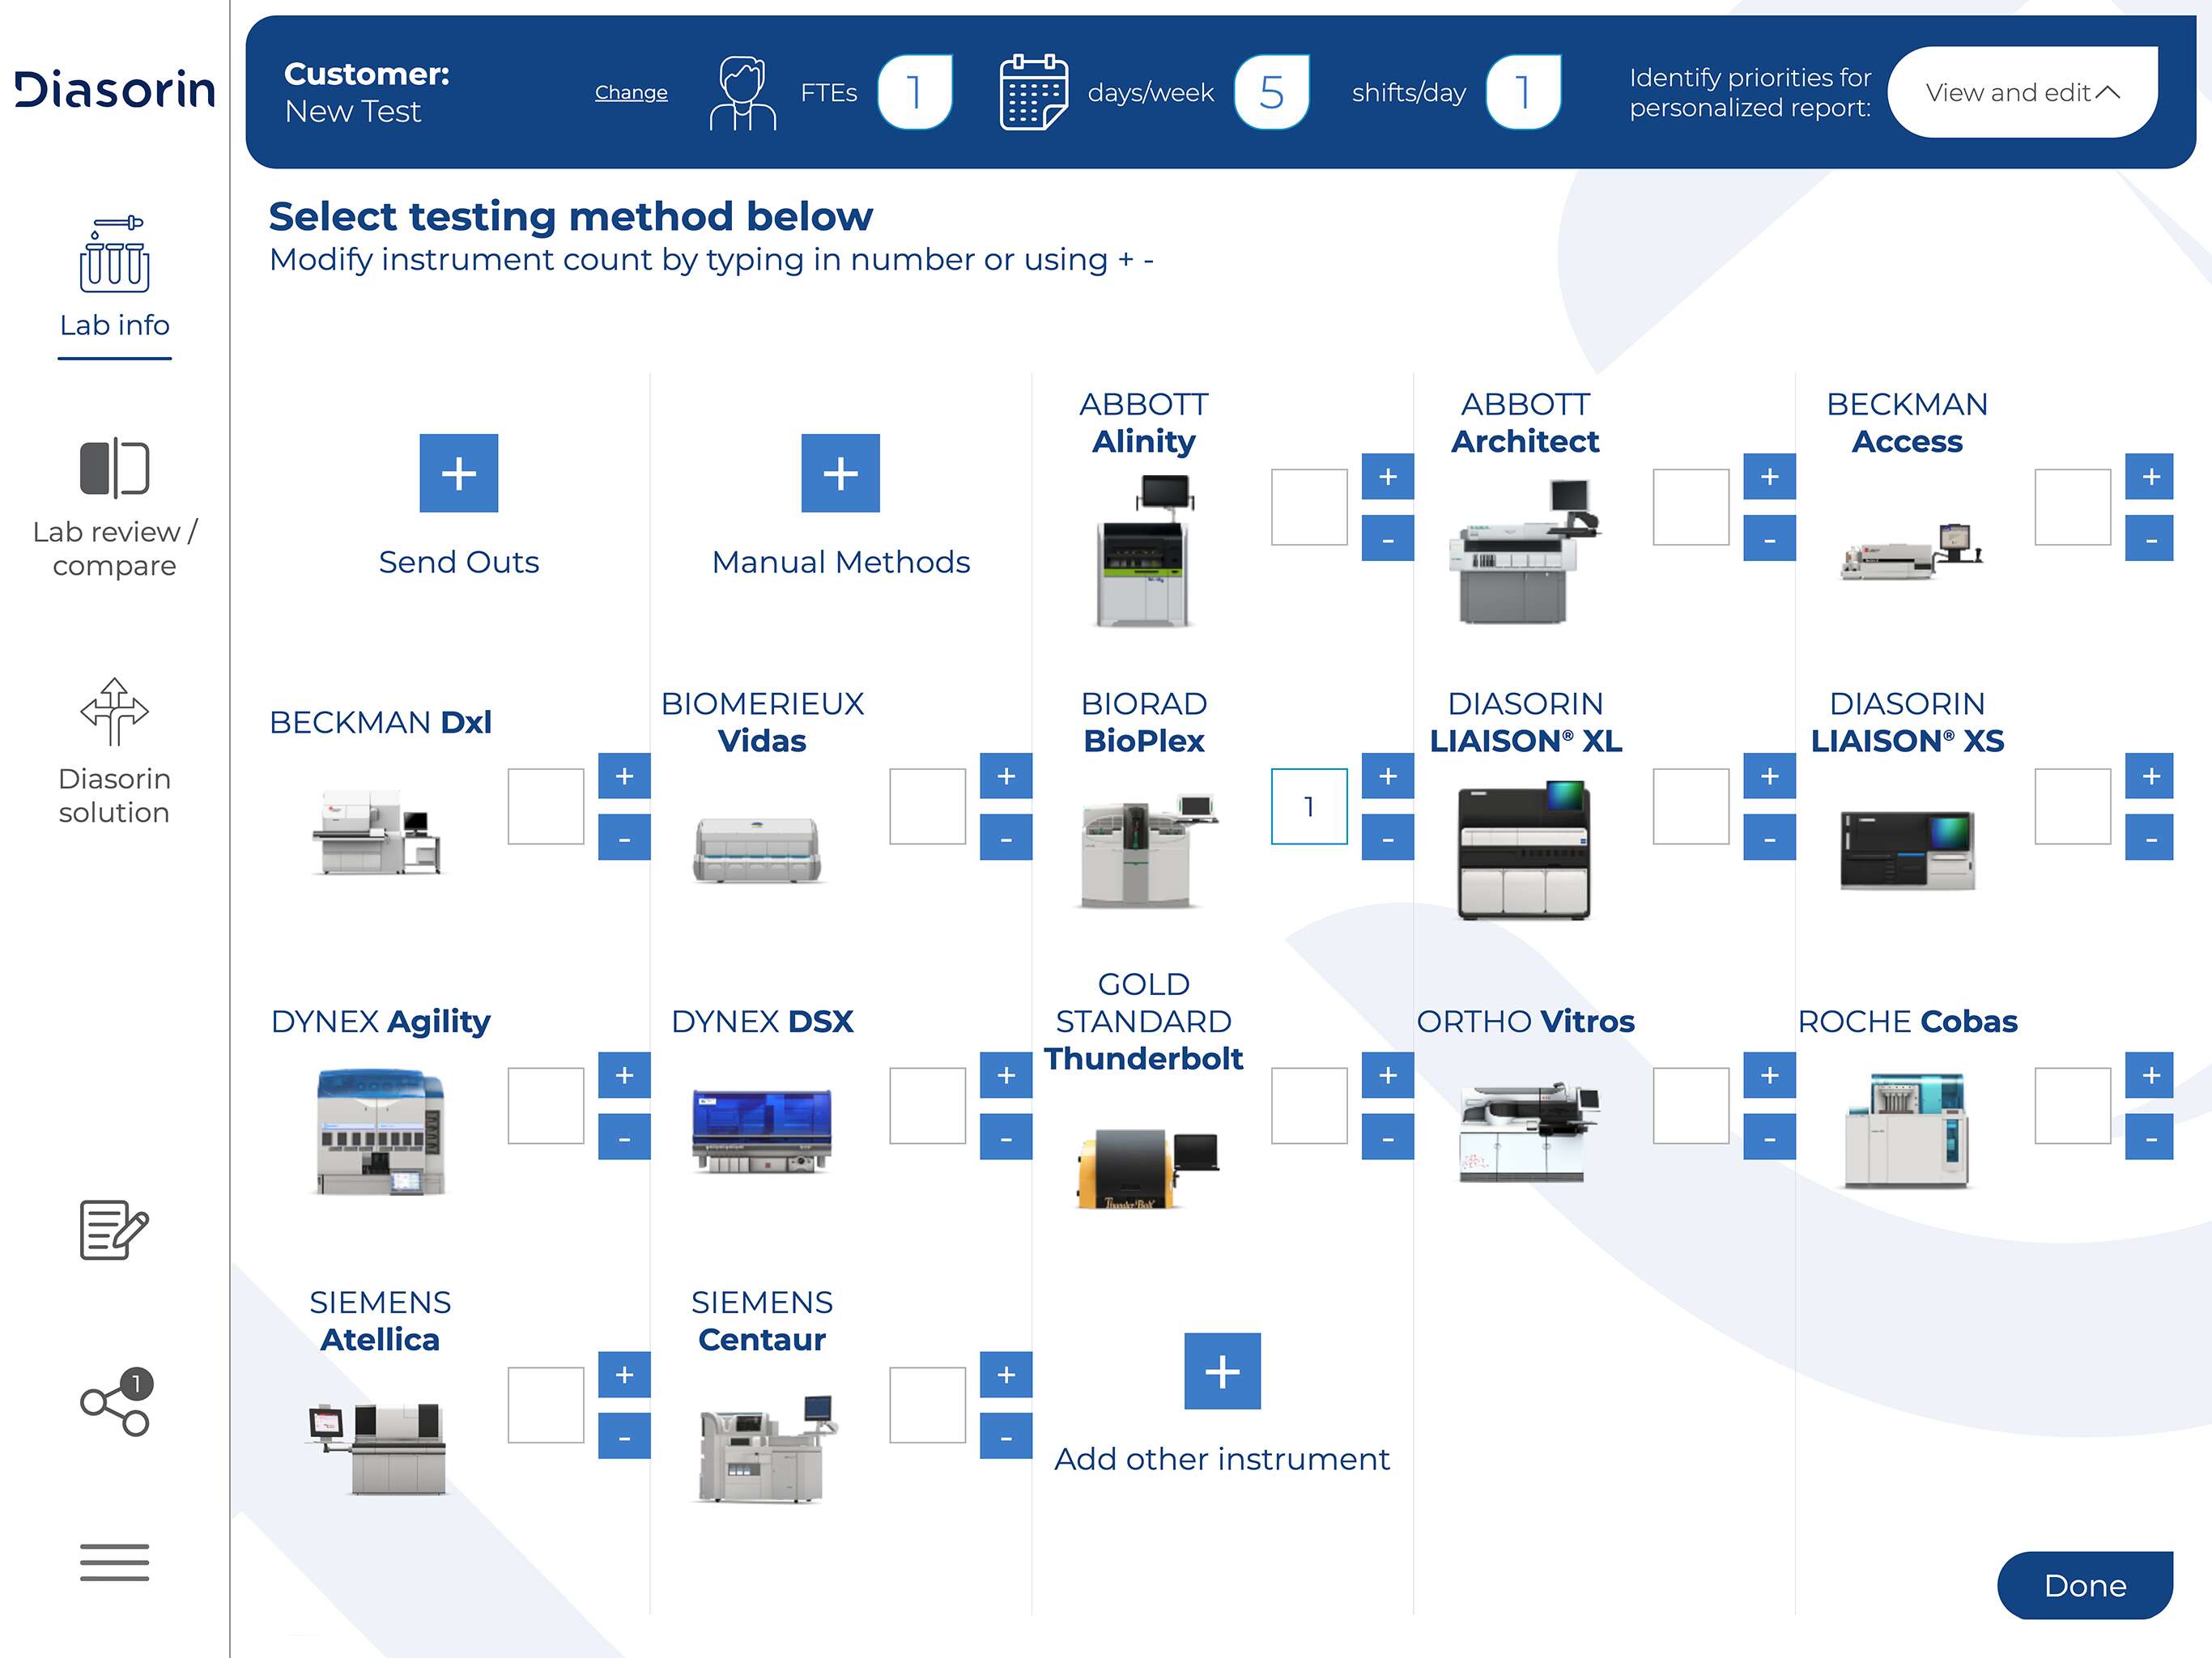Increase Ortho Vitros instrument count

(x=1769, y=1075)
